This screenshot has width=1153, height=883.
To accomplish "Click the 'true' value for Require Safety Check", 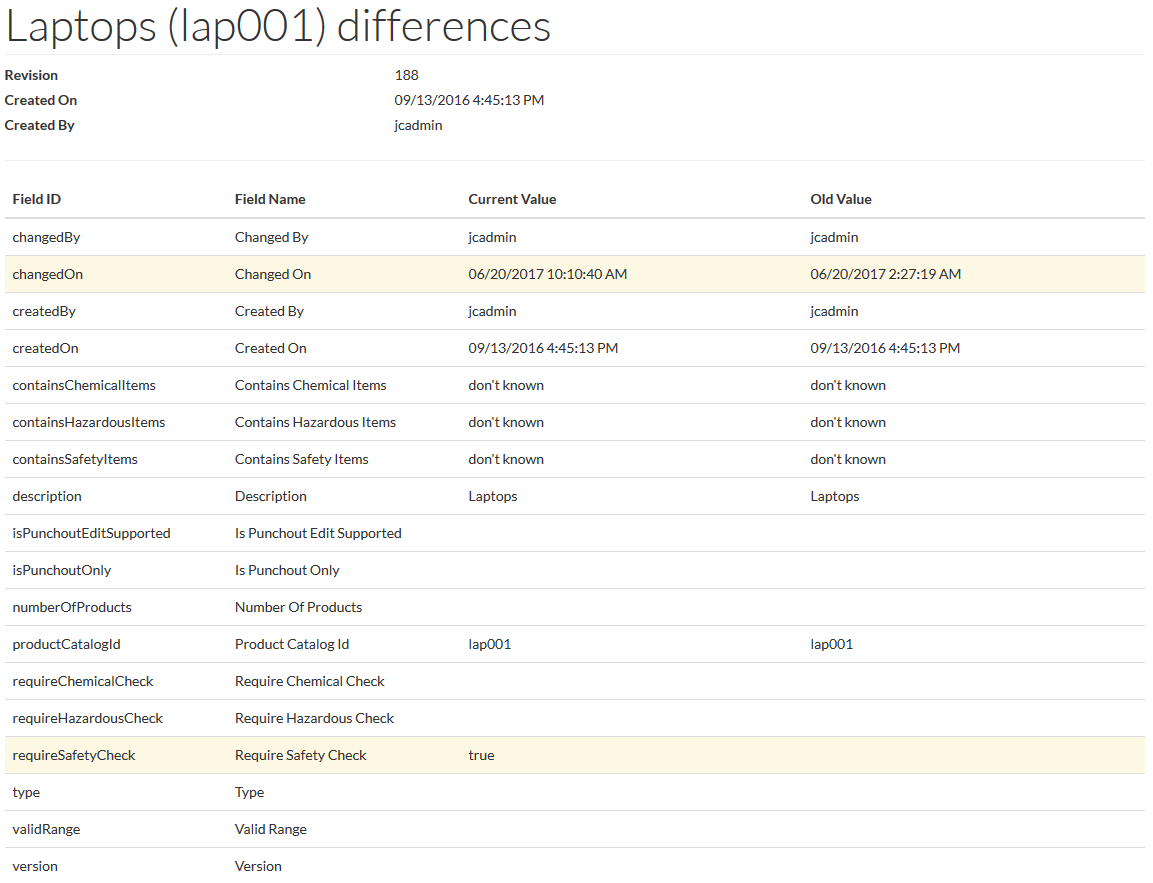I will click(481, 755).
